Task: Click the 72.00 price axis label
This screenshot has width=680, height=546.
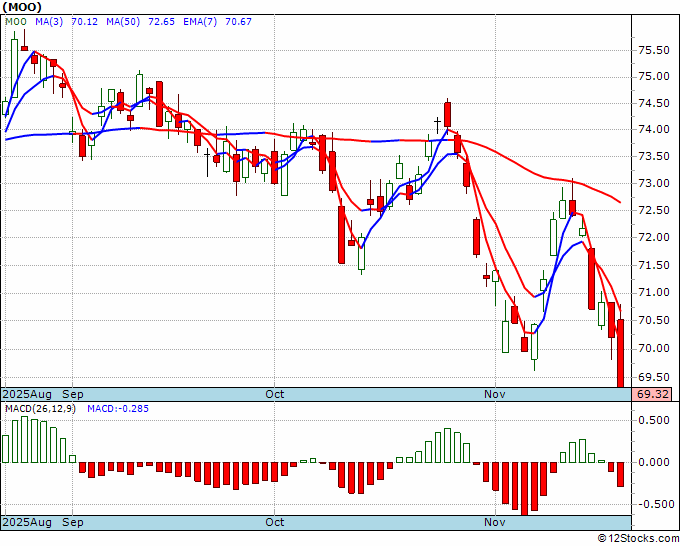Action: click(x=654, y=237)
